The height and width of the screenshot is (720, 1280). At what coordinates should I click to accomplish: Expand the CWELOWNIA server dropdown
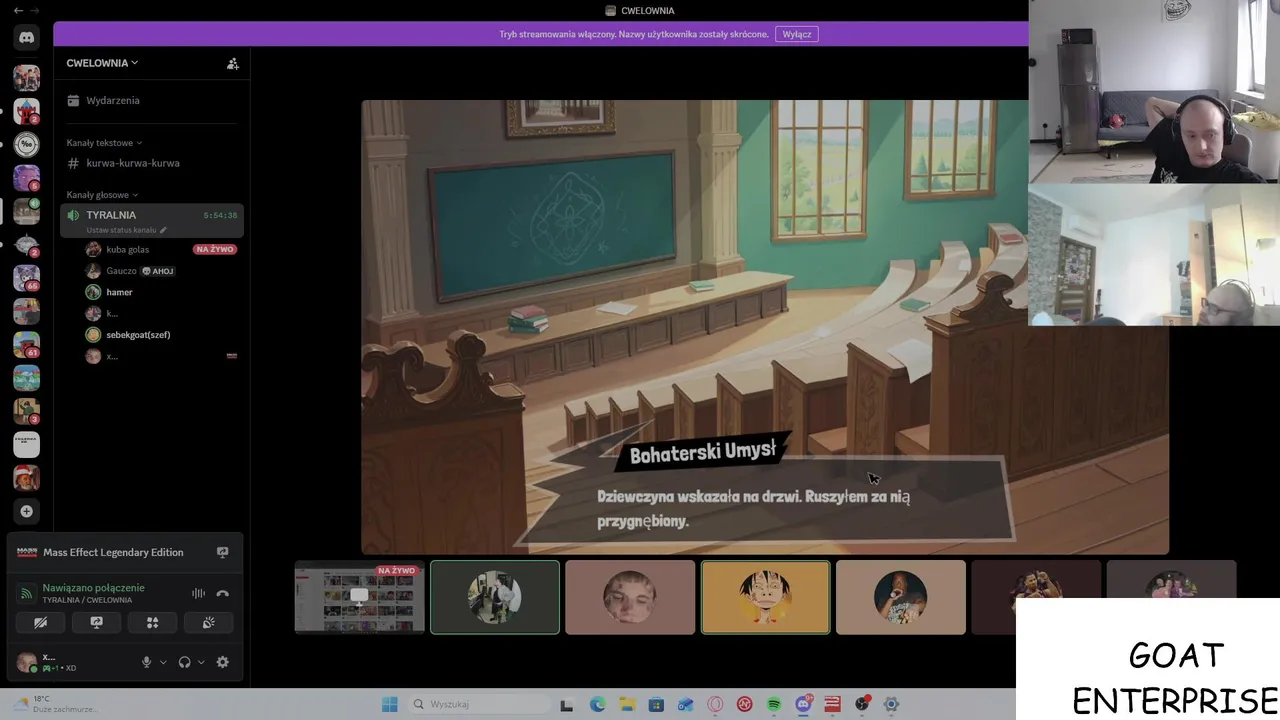point(102,63)
